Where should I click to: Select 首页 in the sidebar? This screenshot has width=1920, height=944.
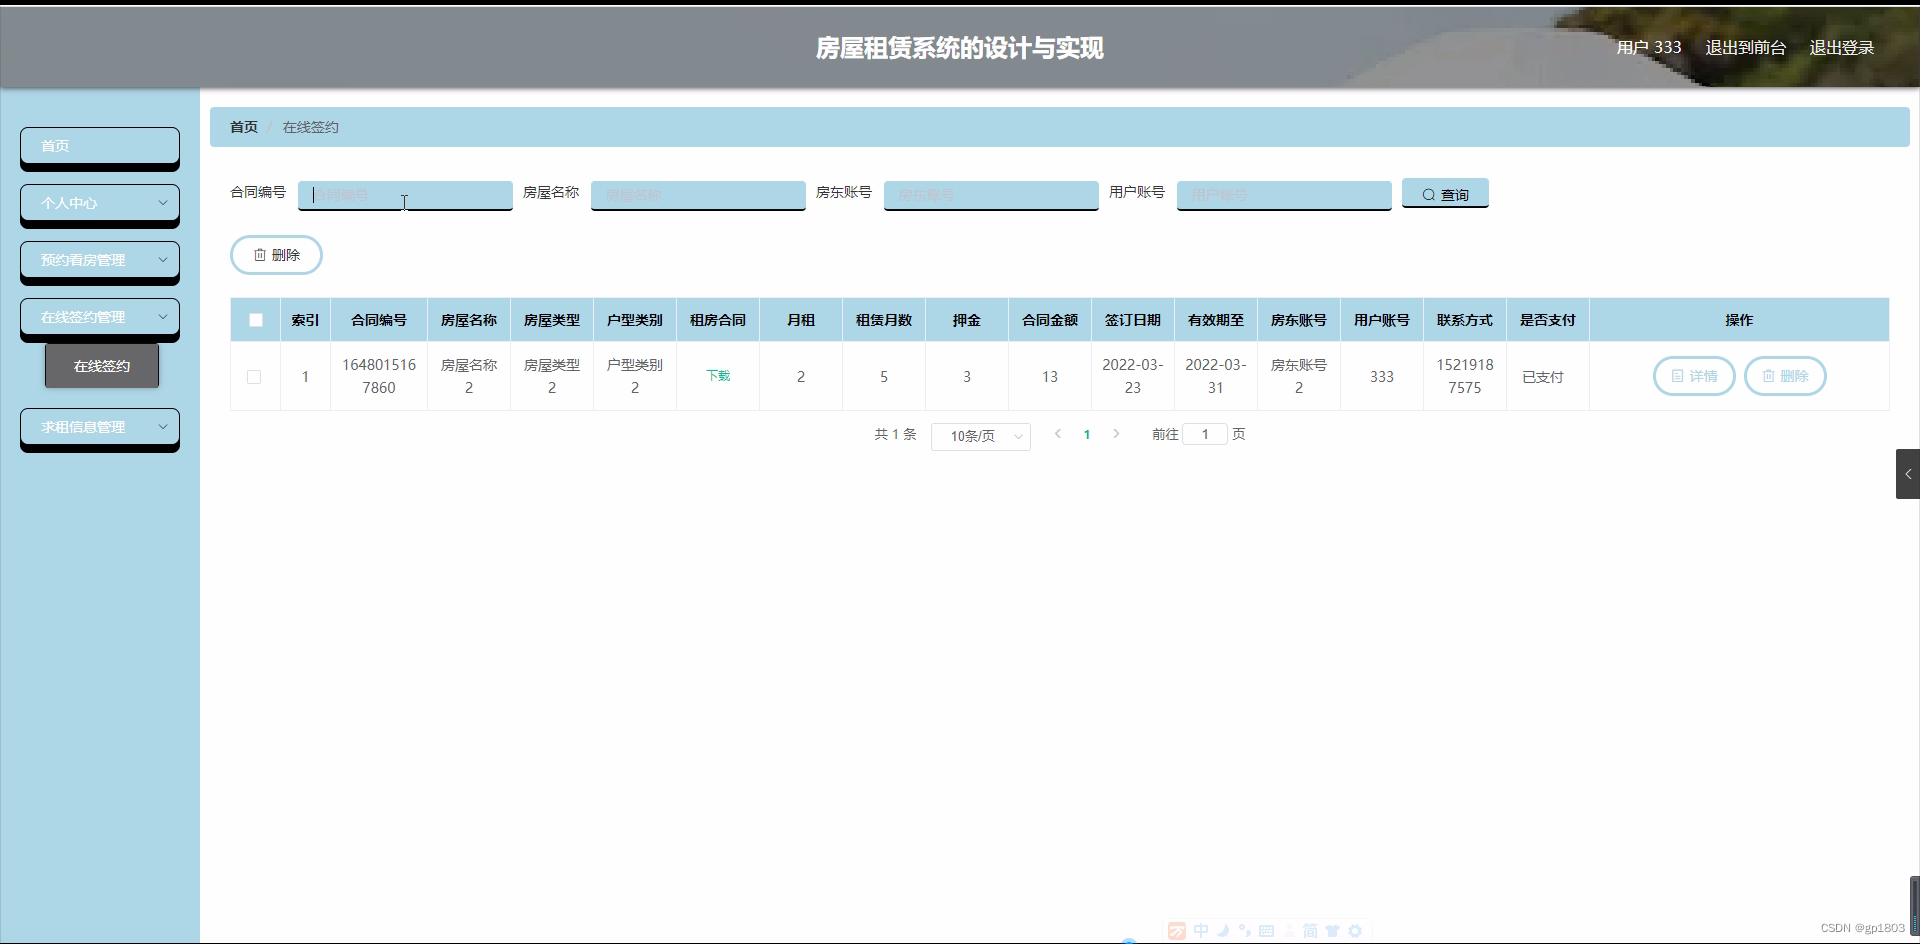click(x=99, y=146)
